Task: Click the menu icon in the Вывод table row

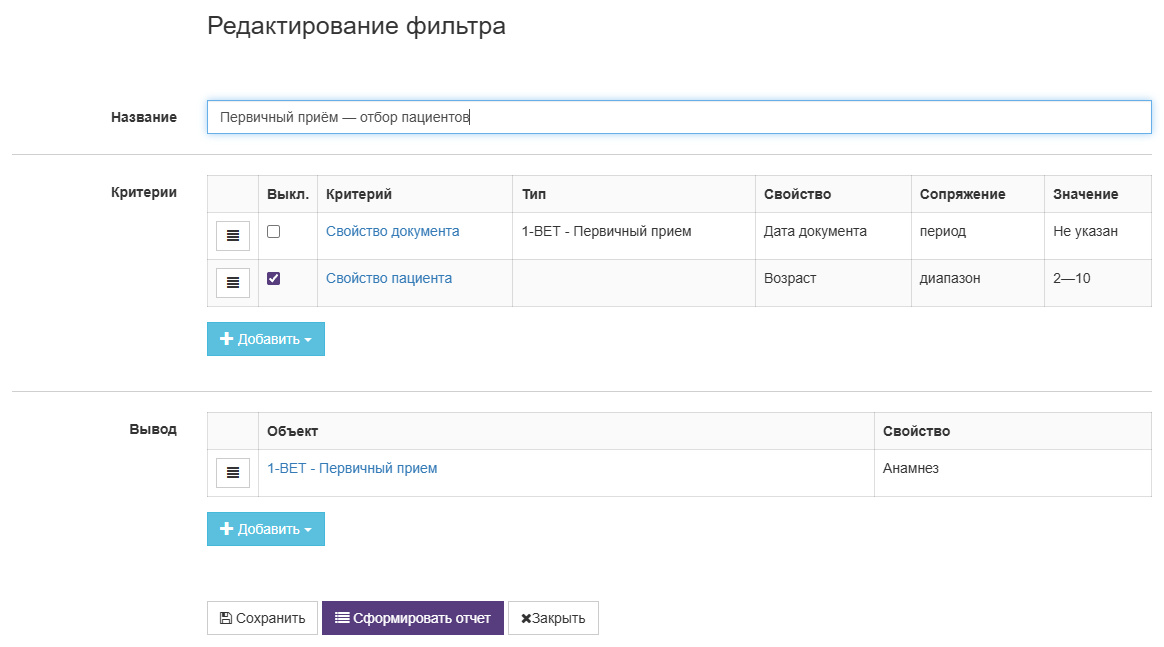Action: pyautogui.click(x=232, y=473)
